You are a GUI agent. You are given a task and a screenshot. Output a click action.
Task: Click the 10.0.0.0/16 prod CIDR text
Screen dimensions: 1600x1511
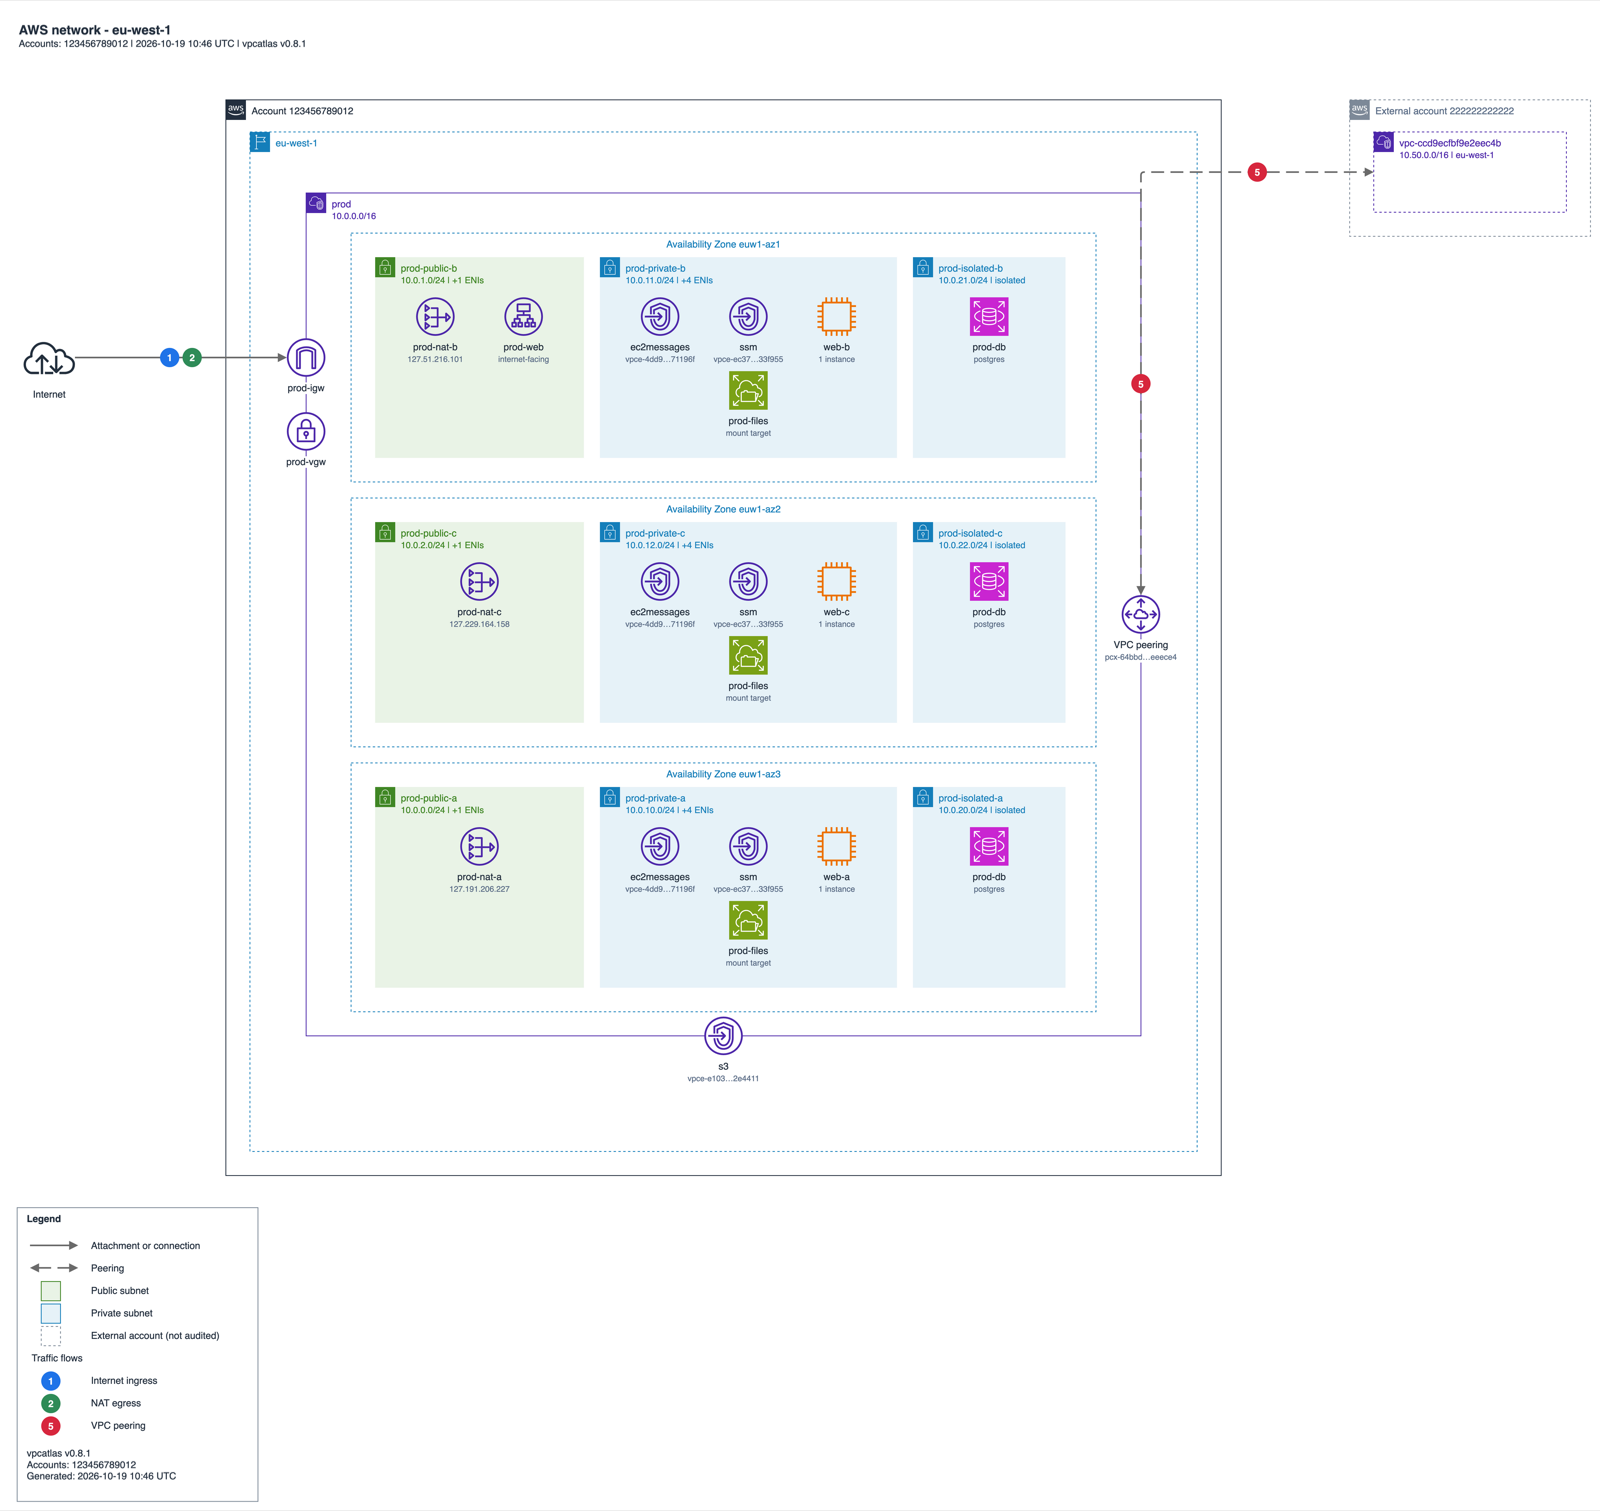point(354,216)
